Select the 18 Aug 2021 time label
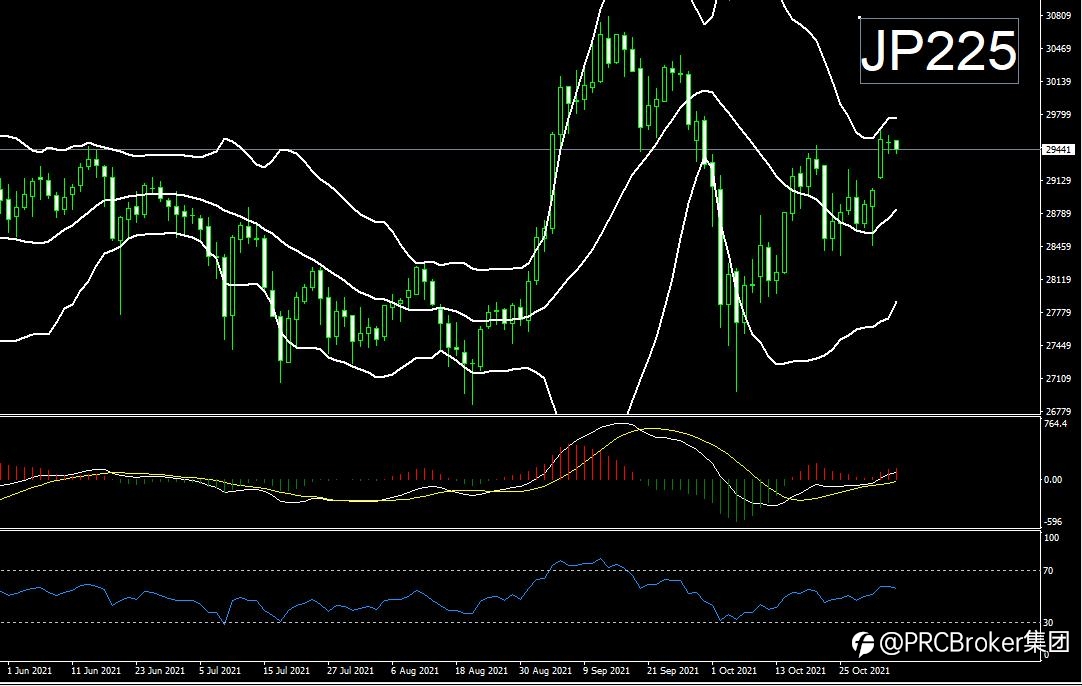Image resolution: width=1082 pixels, height=686 pixels. [481, 670]
